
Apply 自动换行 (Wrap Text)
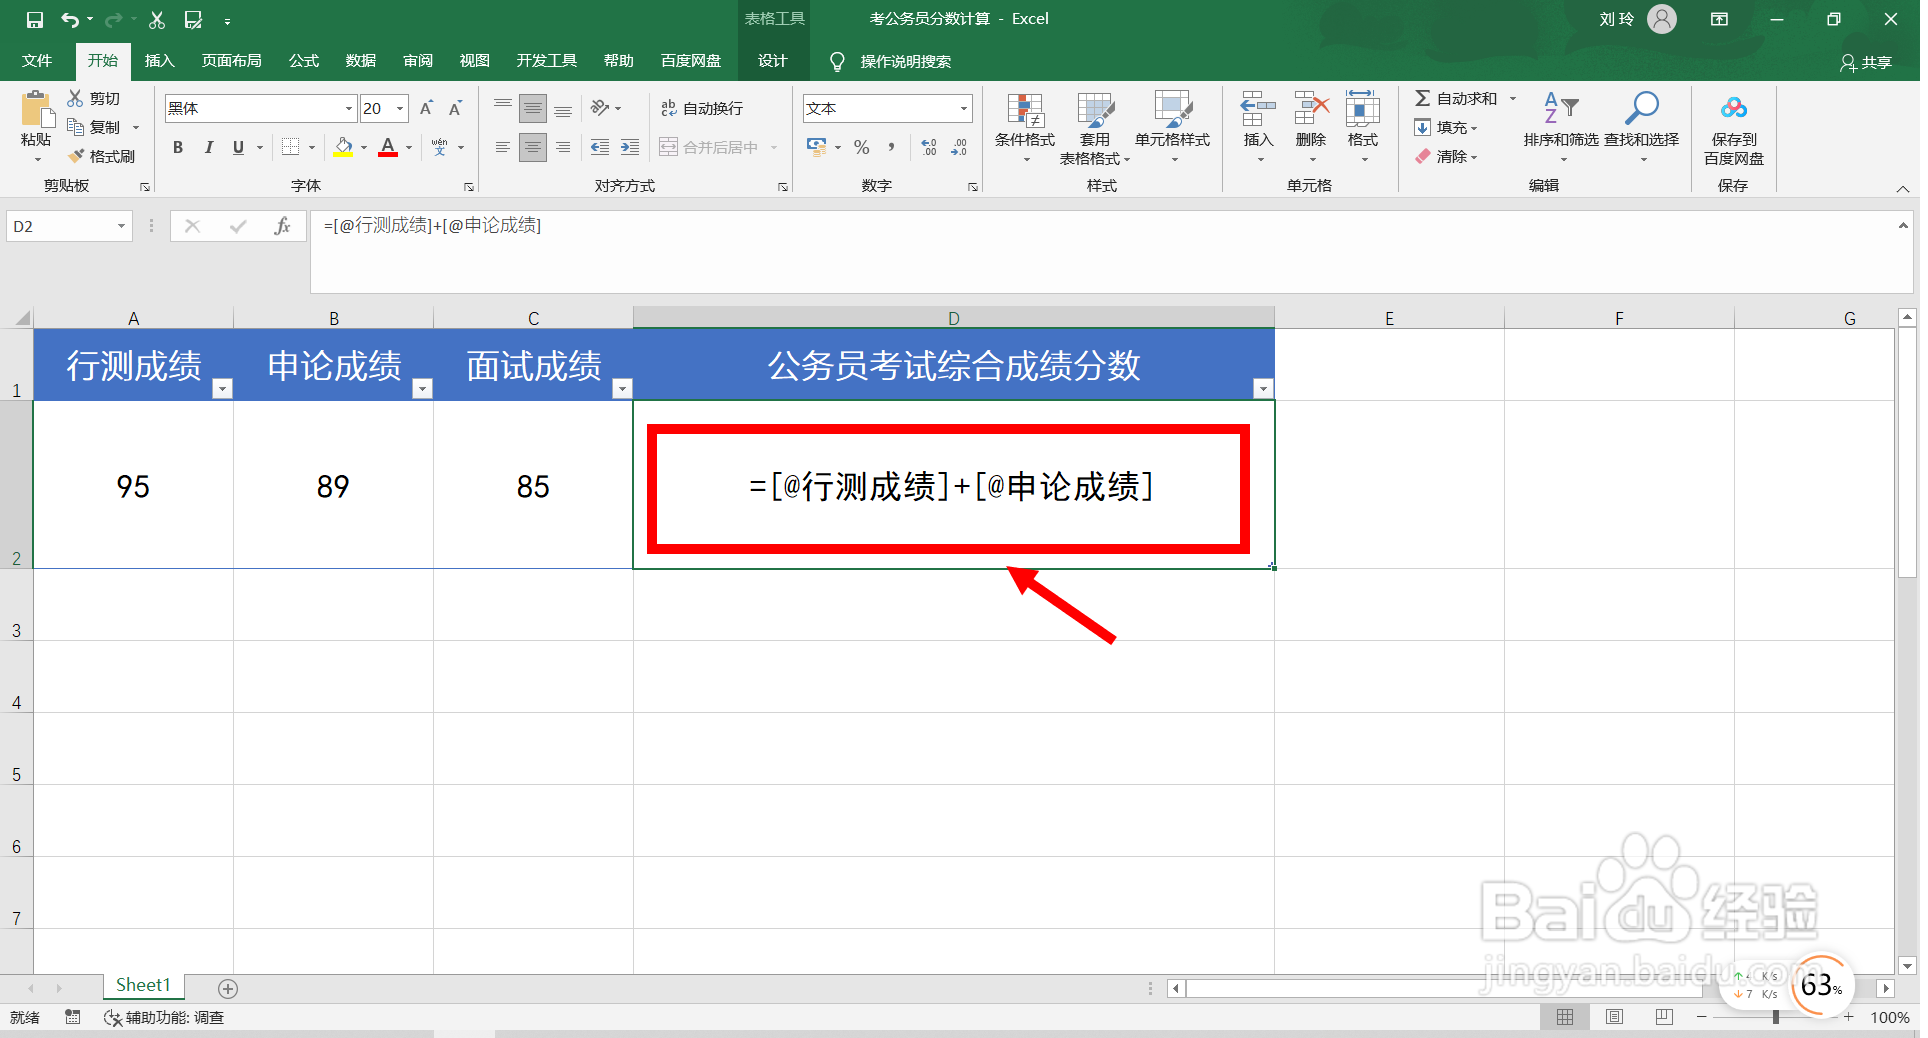[x=703, y=107]
